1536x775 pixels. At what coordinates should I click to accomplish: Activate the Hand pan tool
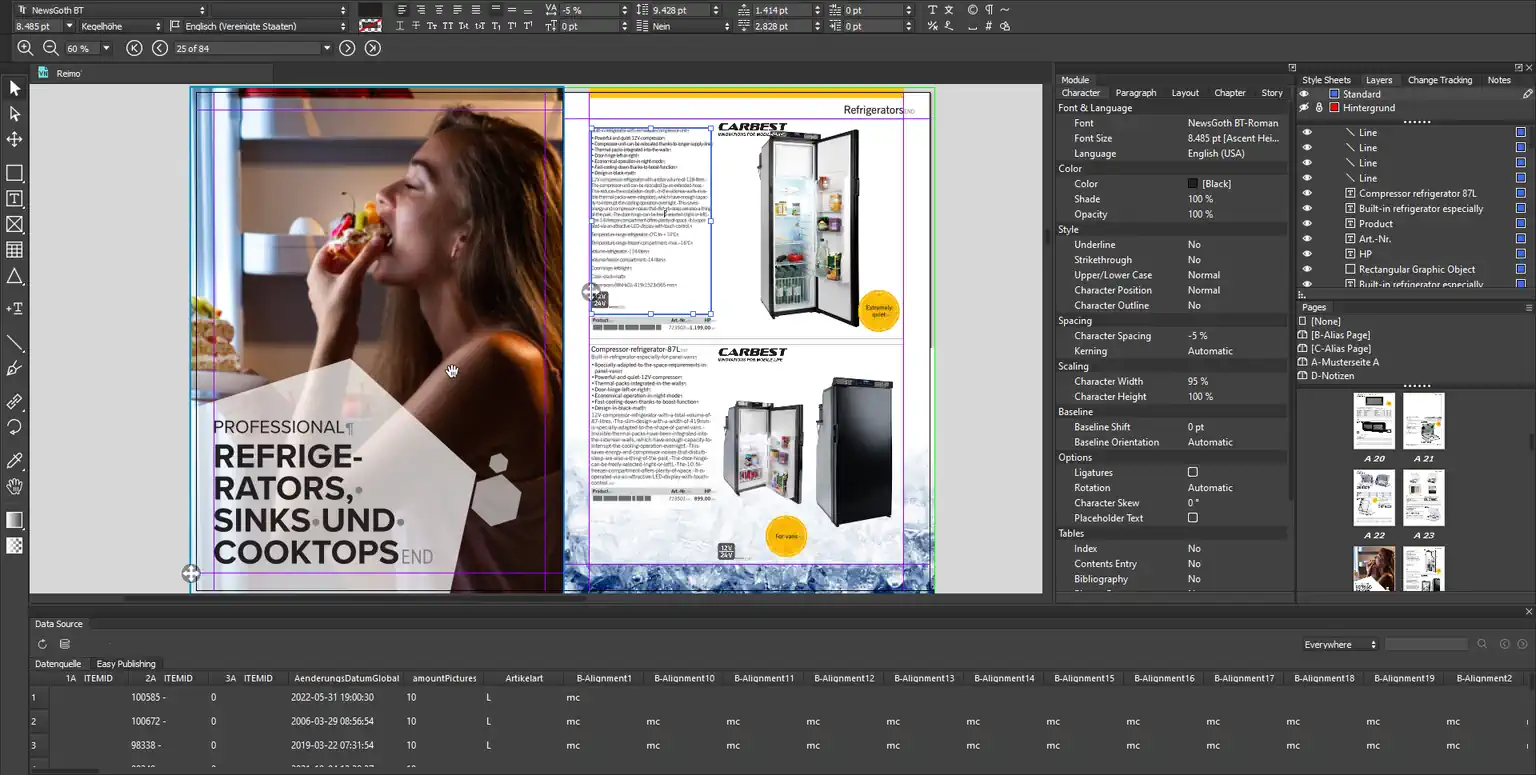(x=14, y=487)
